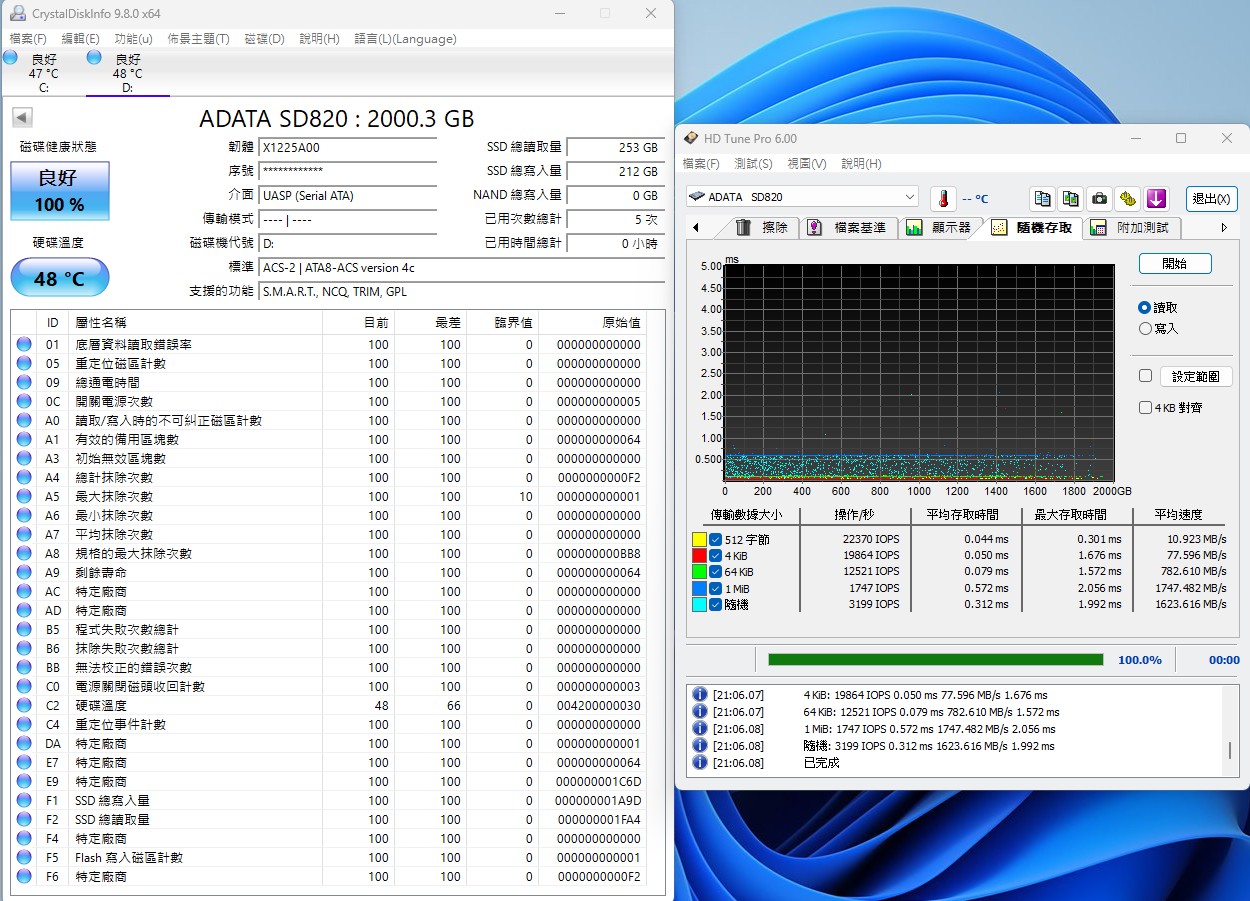
Task: Enable the 4 KB 對齊 checkbox
Action: coord(1146,408)
